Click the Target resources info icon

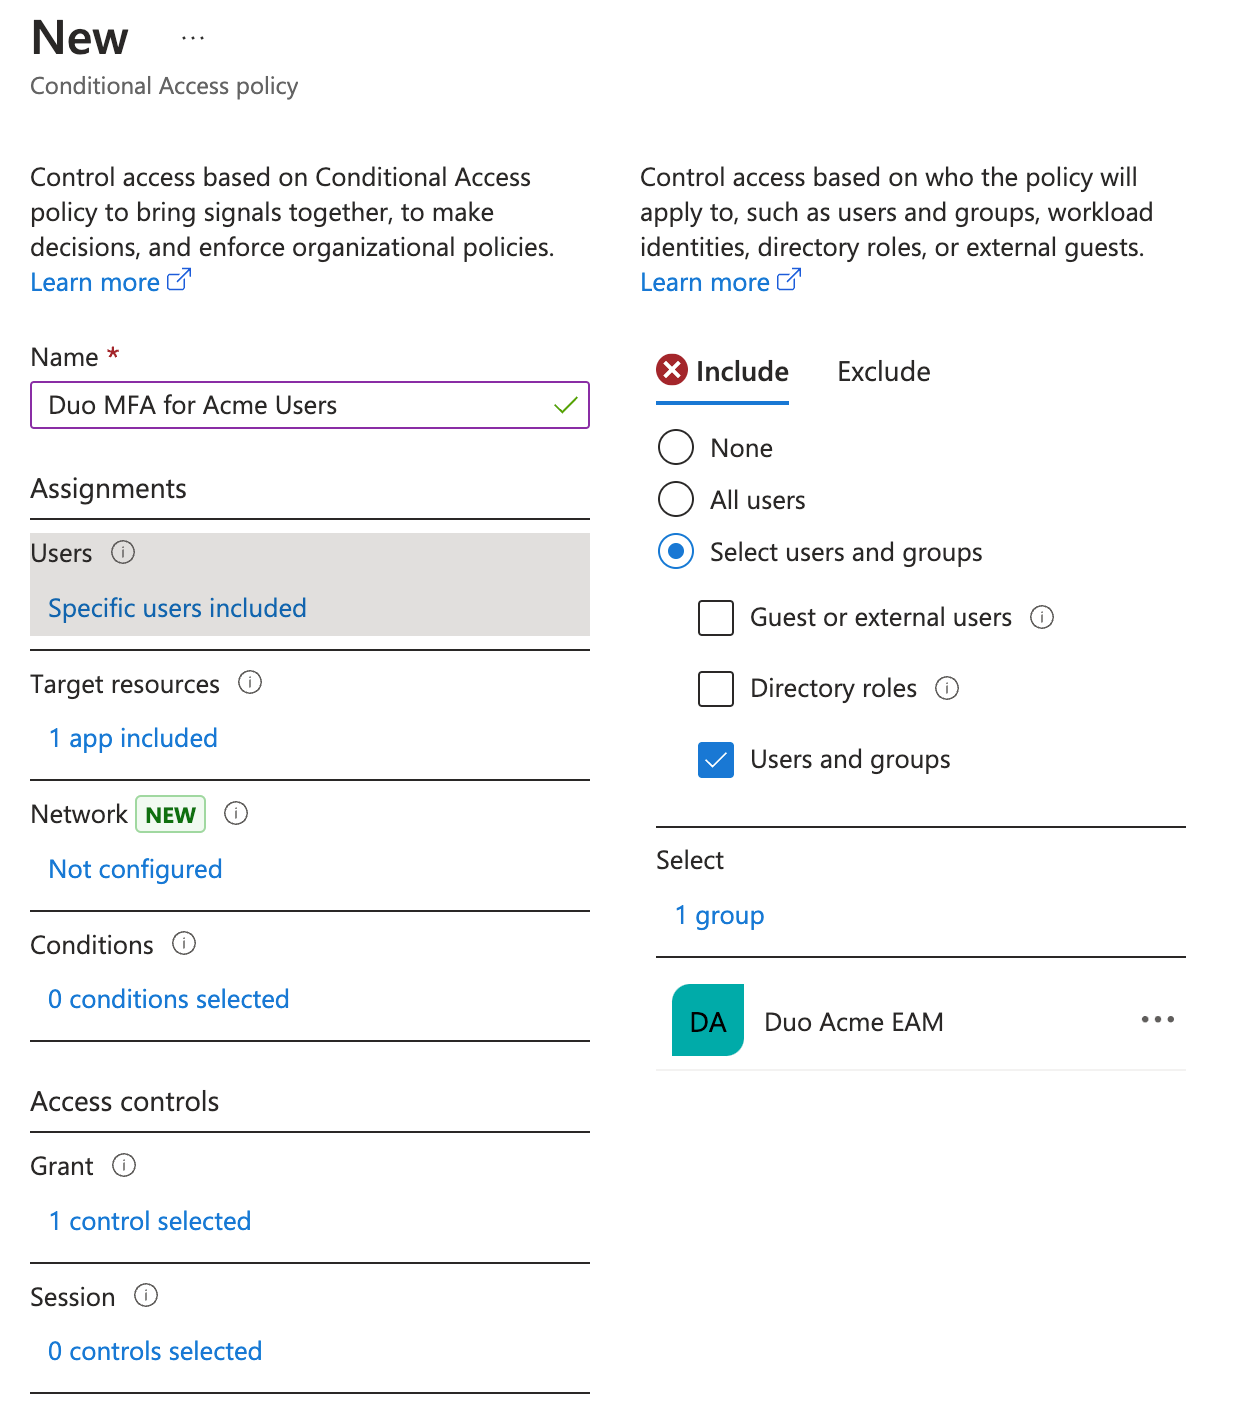(x=250, y=682)
